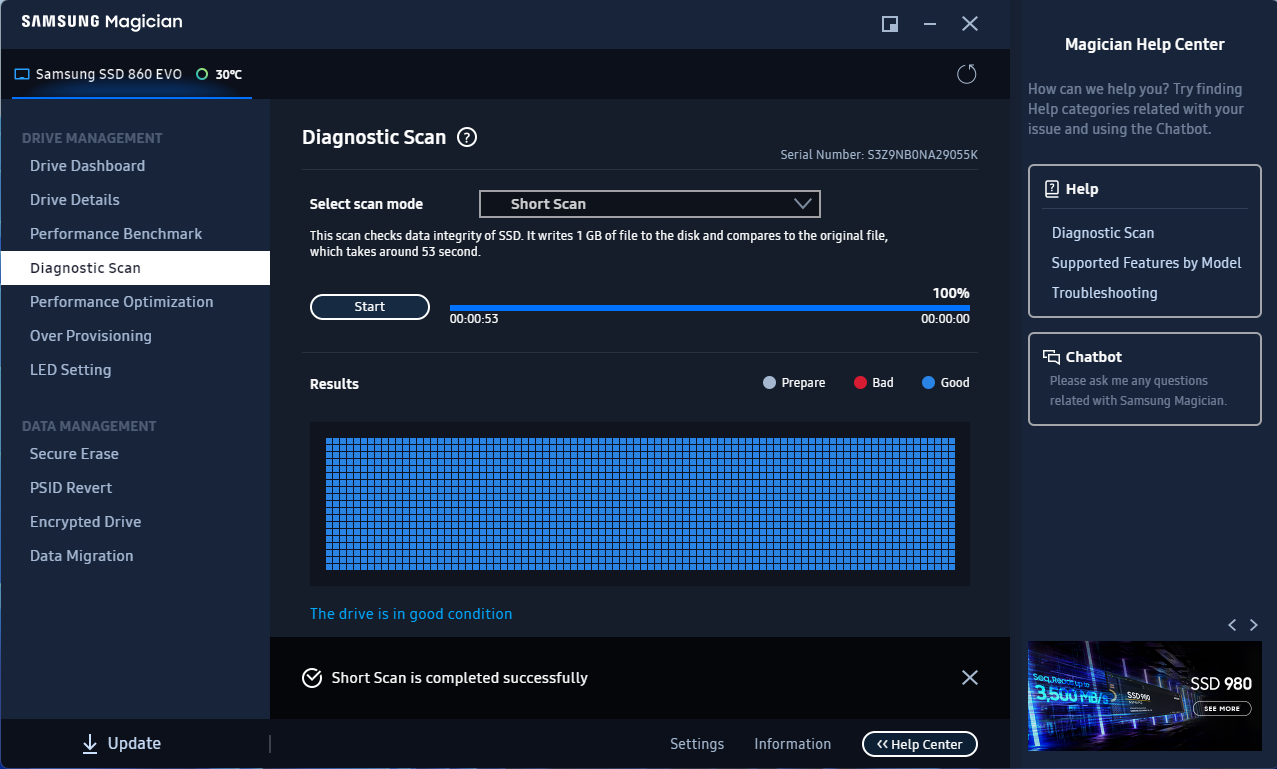Image resolution: width=1277 pixels, height=769 pixels.
Task: Click the Update download arrow icon
Action: 90,743
